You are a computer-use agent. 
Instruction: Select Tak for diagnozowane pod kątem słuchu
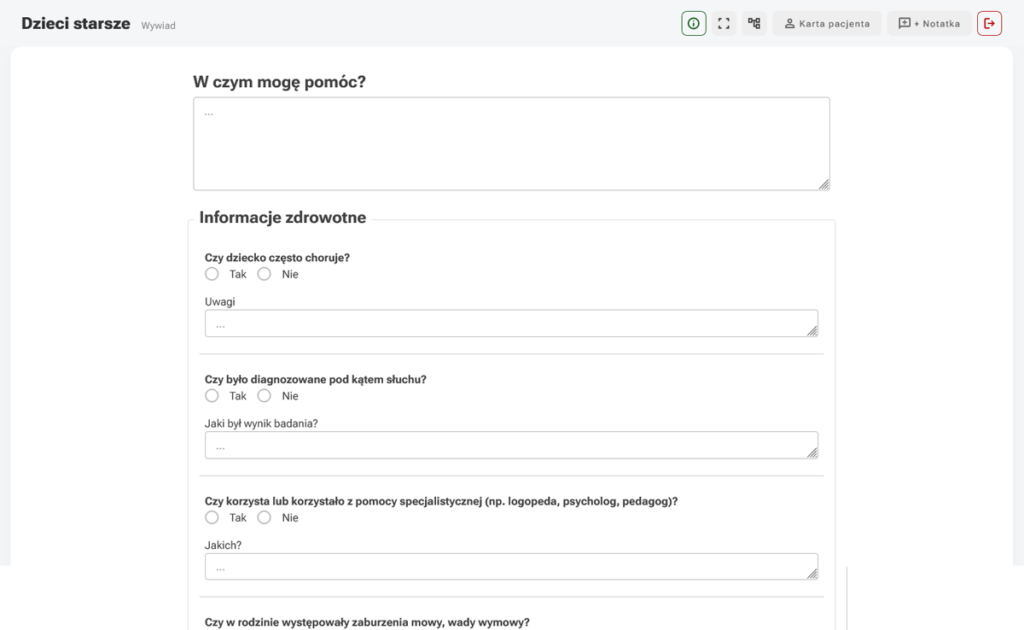click(x=212, y=396)
